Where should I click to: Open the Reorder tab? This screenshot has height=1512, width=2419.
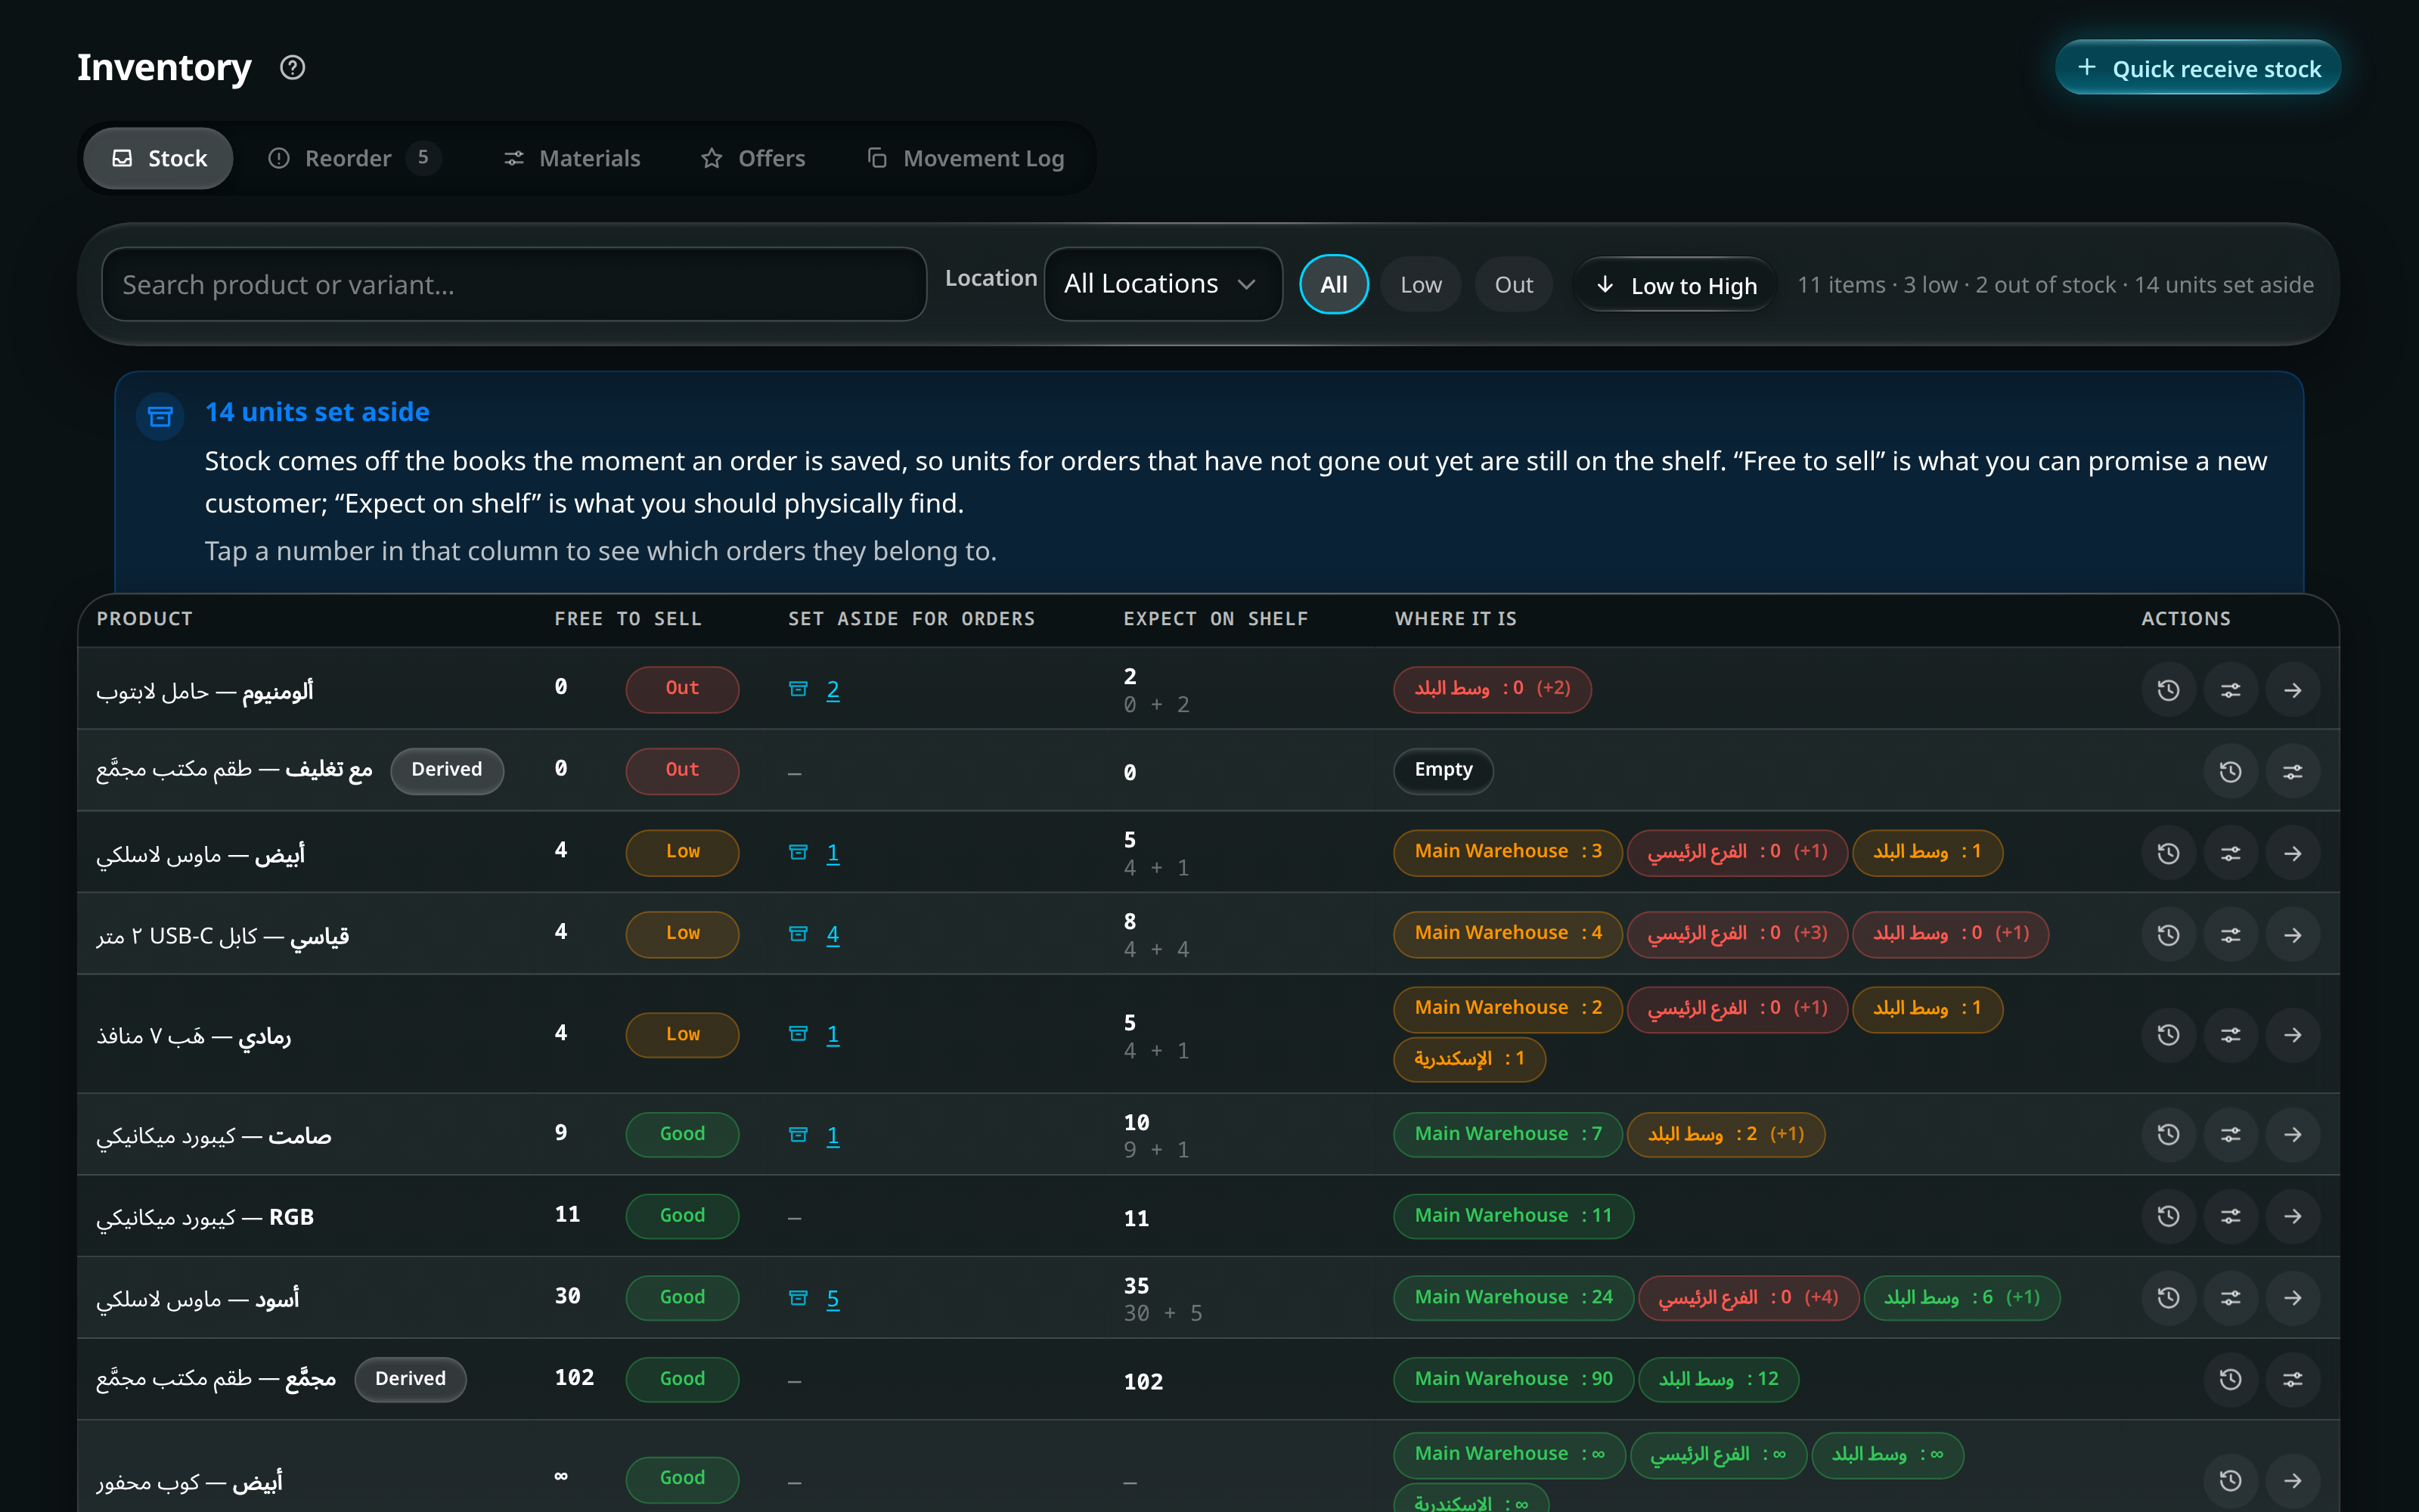click(x=355, y=158)
